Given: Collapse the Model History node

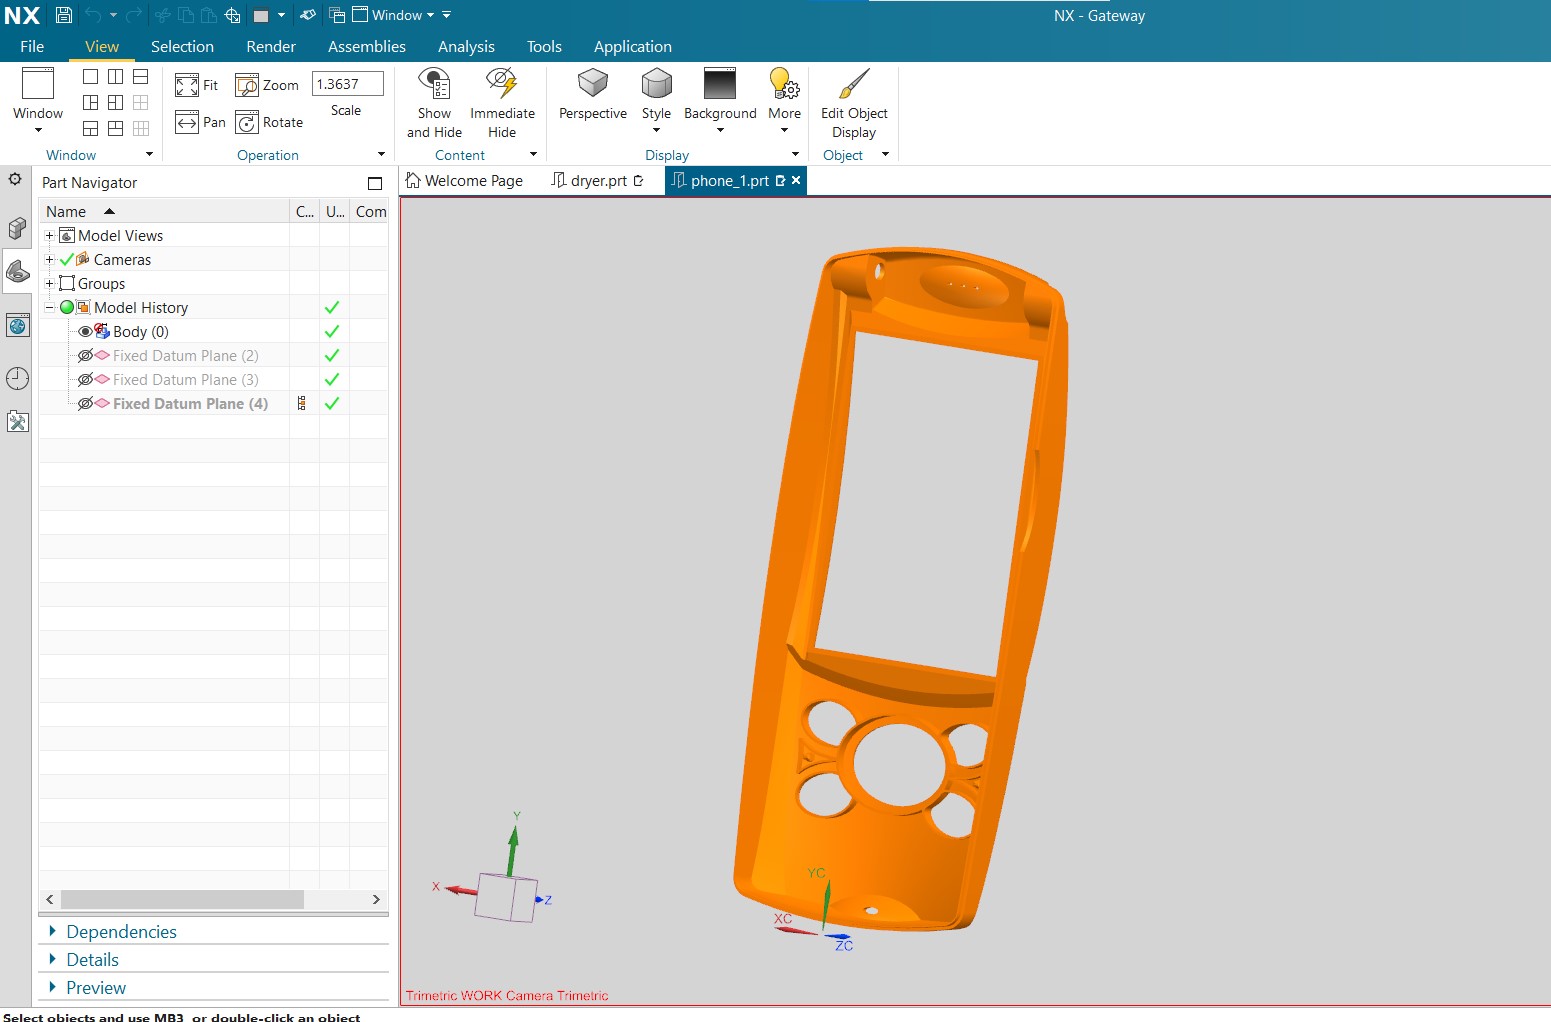Looking at the screenshot, I should click(49, 307).
